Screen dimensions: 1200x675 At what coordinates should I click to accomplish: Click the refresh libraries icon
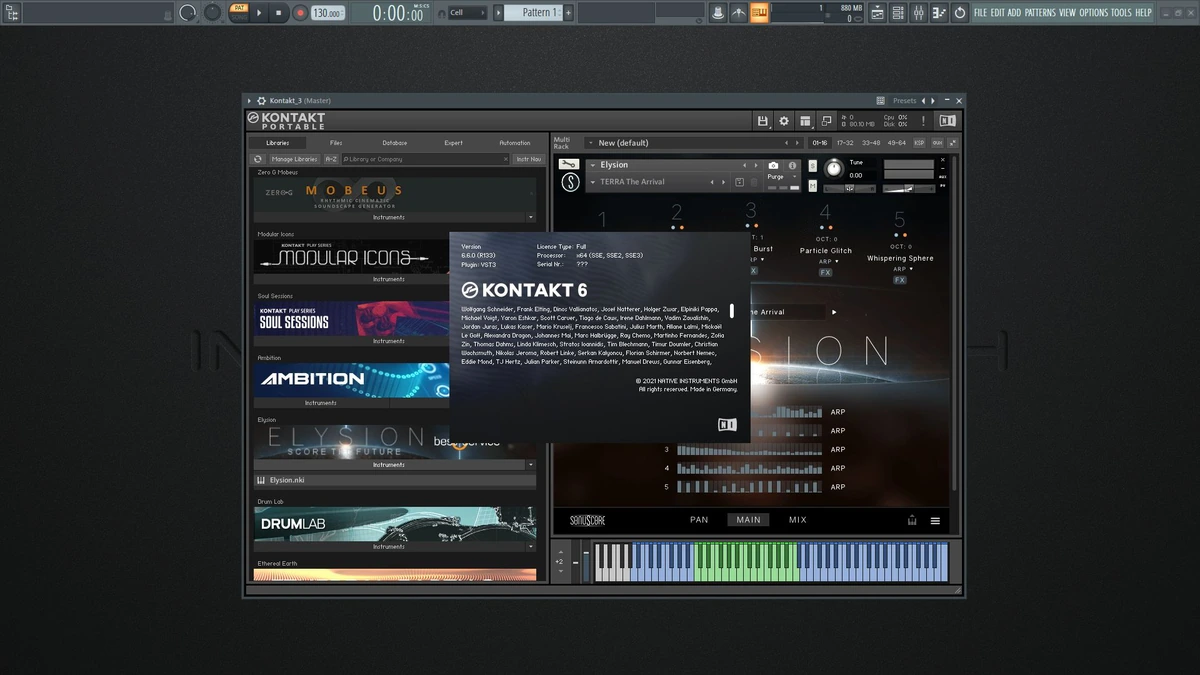[x=257, y=159]
